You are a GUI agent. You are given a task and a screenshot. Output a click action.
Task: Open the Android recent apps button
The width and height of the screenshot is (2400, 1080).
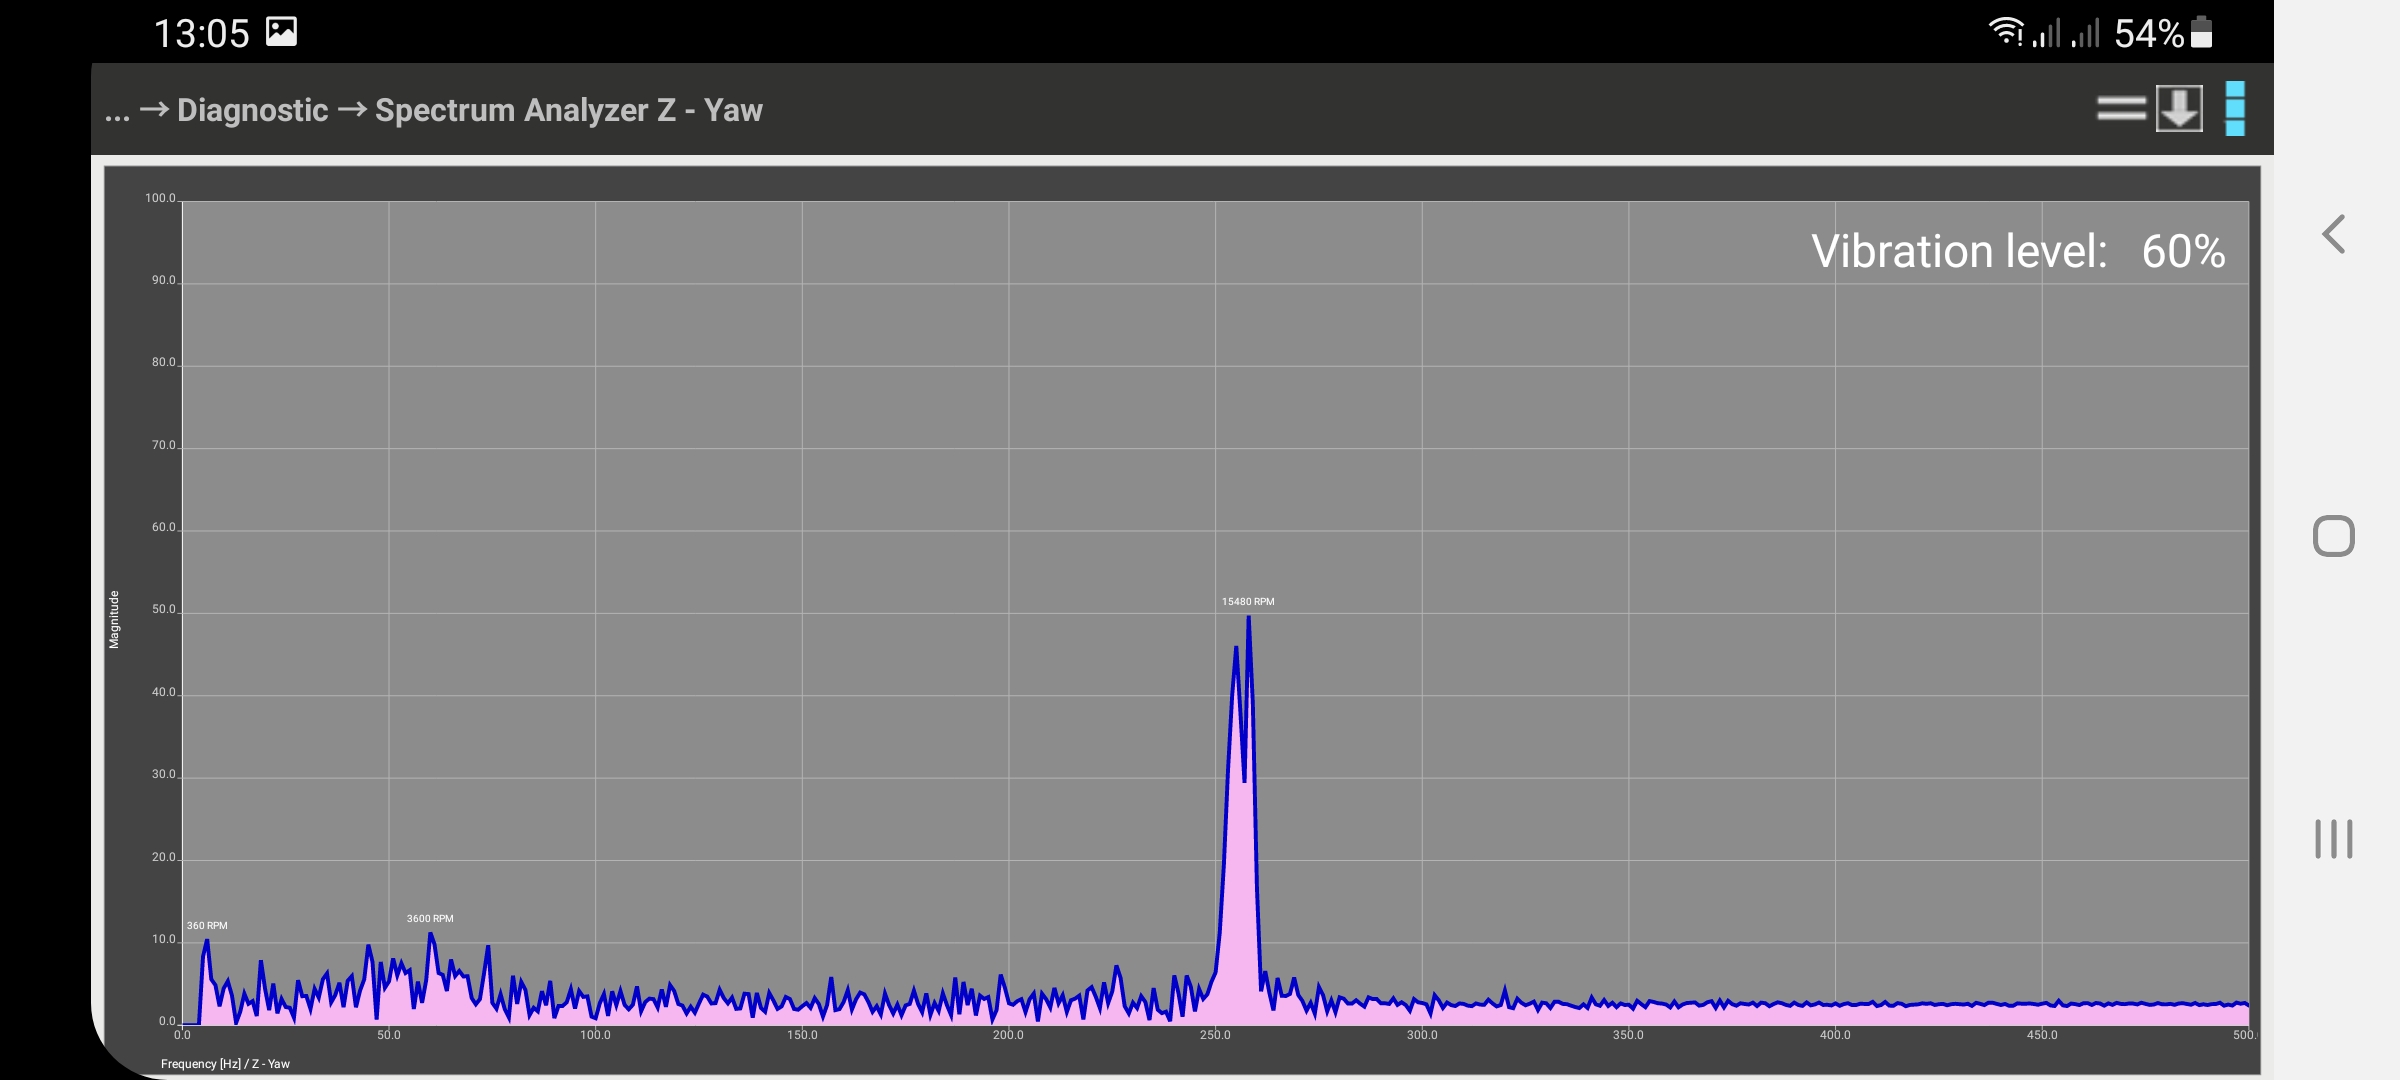(x=2333, y=838)
